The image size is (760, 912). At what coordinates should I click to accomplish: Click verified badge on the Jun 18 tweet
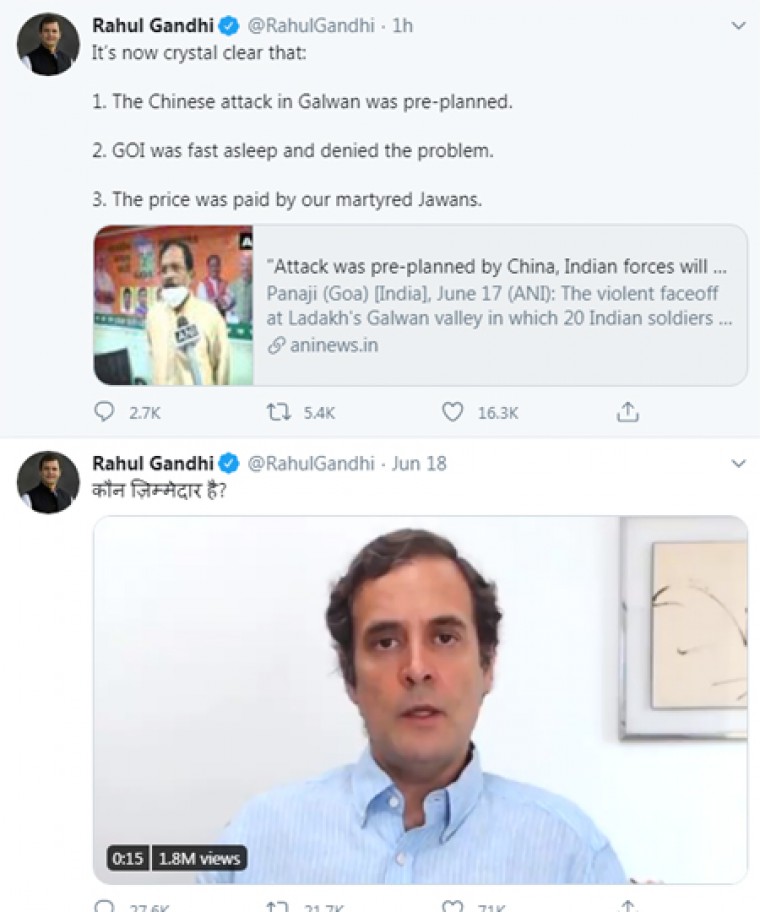click(x=230, y=463)
